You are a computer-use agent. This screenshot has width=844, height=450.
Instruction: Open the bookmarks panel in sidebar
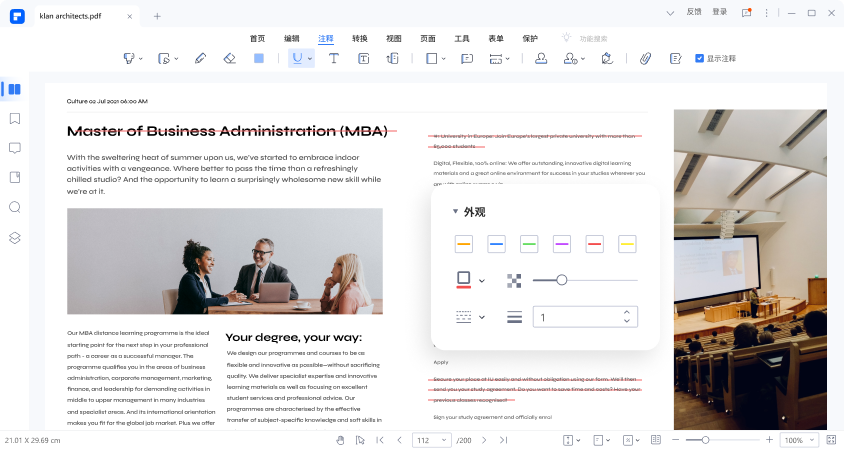(x=15, y=118)
